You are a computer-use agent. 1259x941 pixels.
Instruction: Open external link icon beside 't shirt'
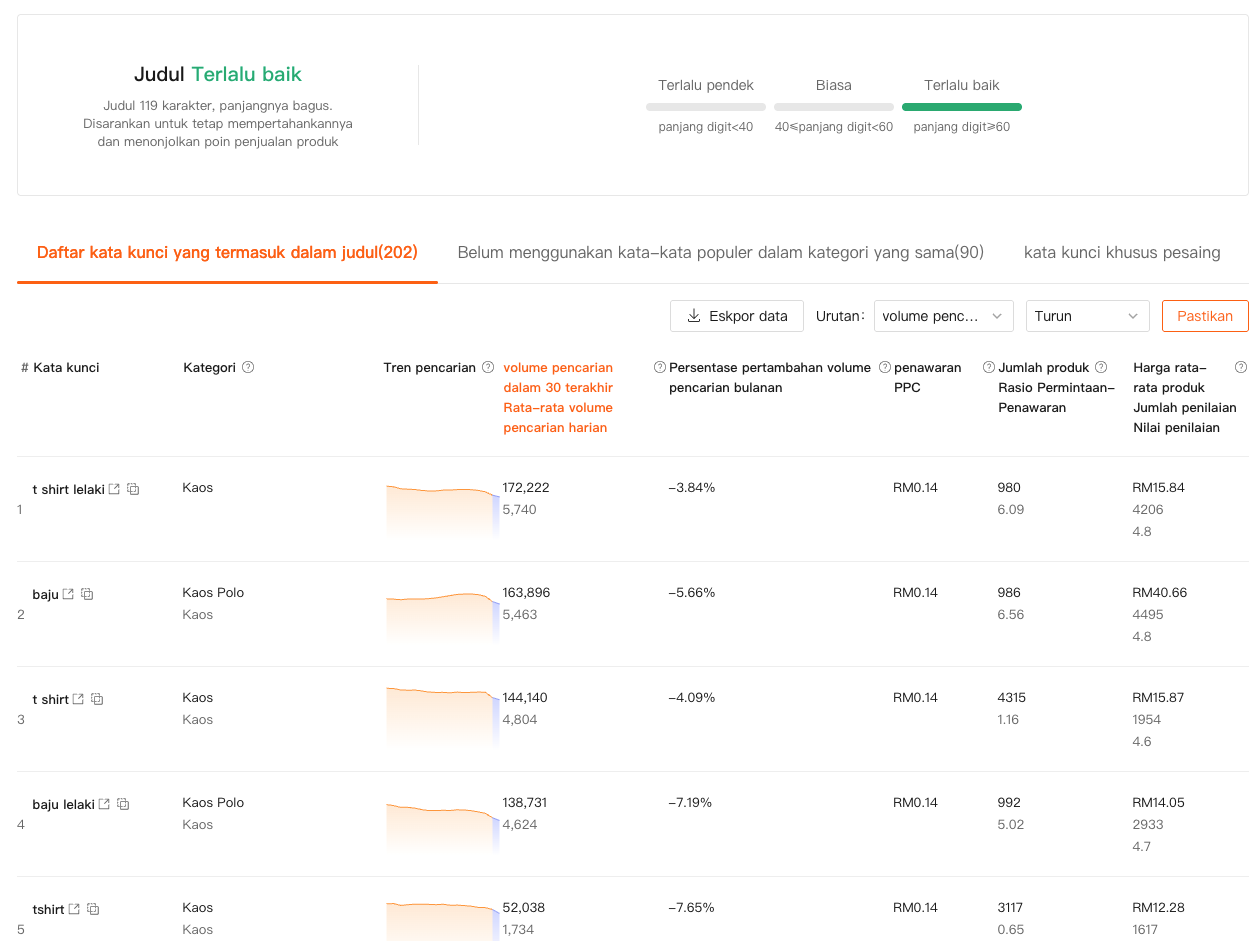[x=78, y=699]
